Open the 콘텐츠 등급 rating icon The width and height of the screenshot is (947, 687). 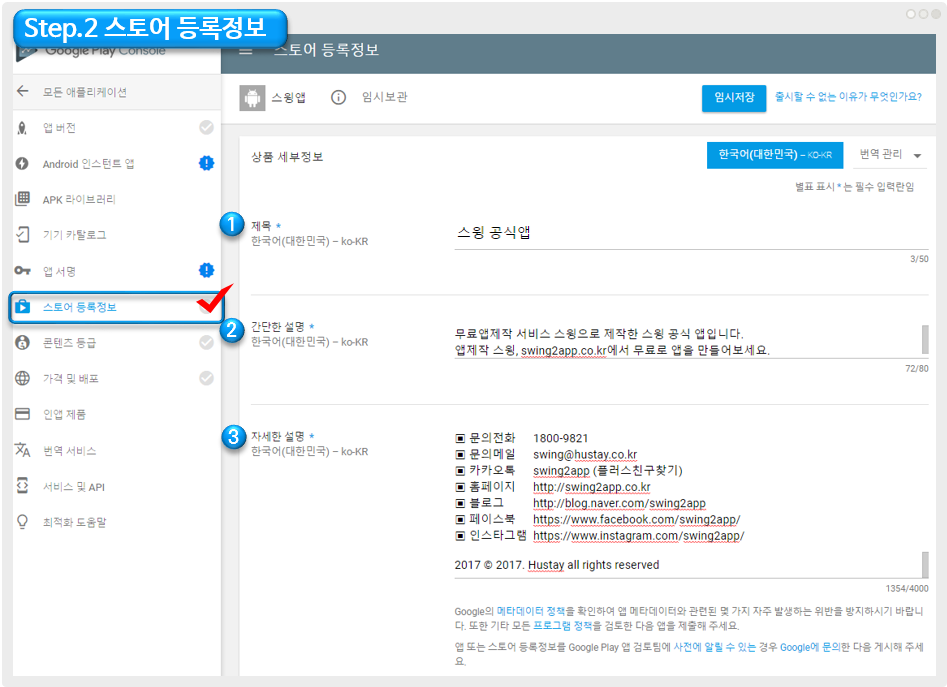point(22,342)
